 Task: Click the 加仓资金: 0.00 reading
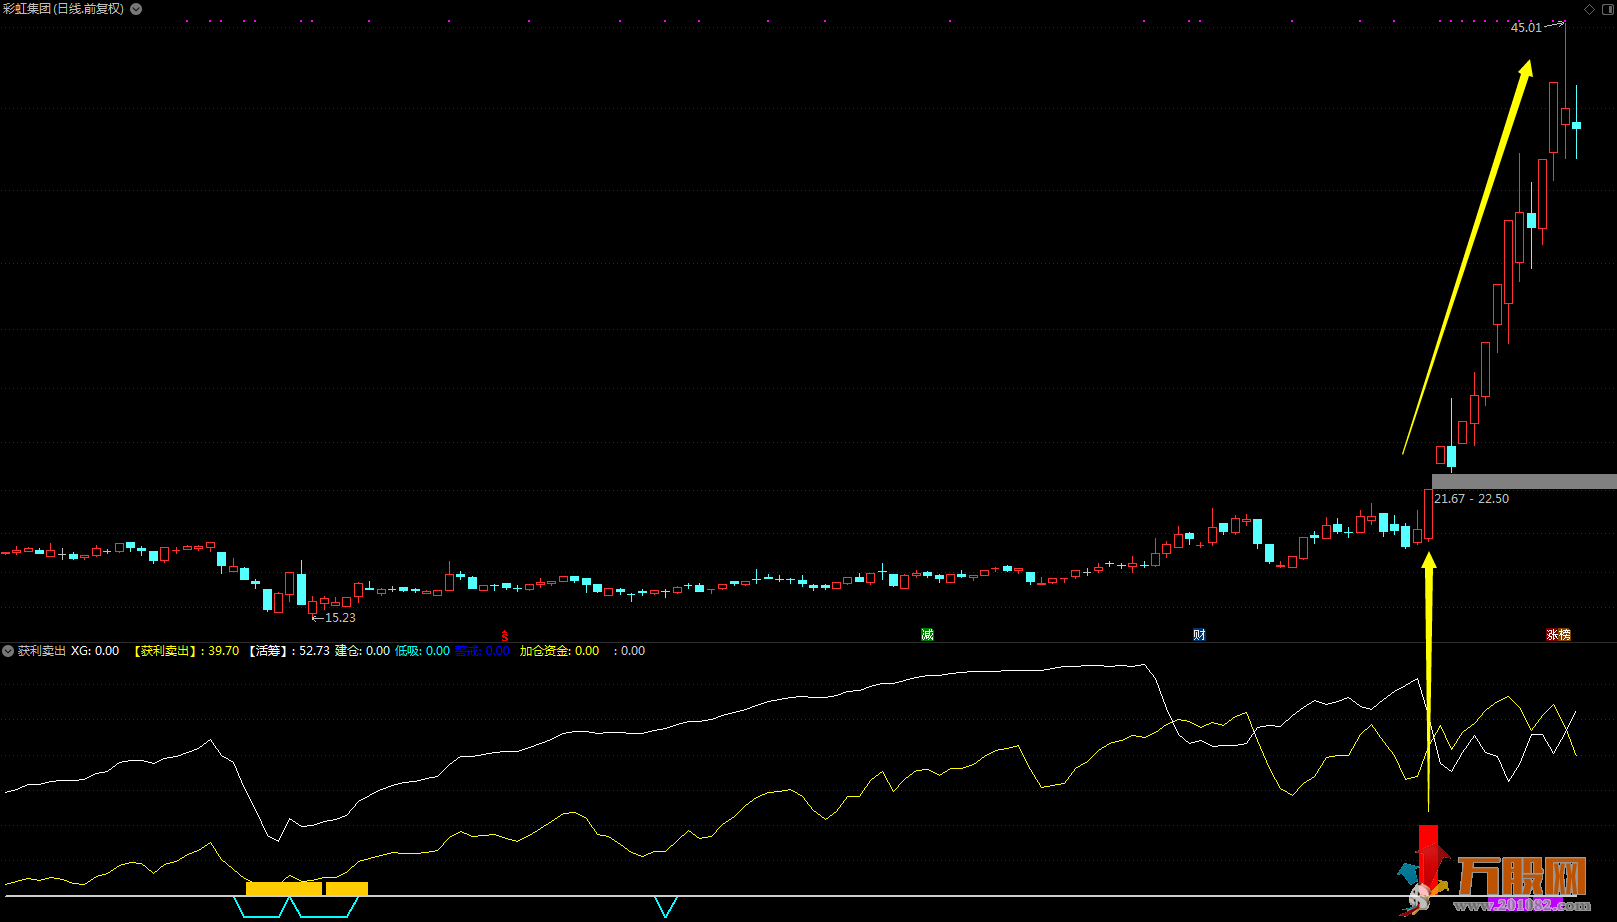tap(559, 651)
